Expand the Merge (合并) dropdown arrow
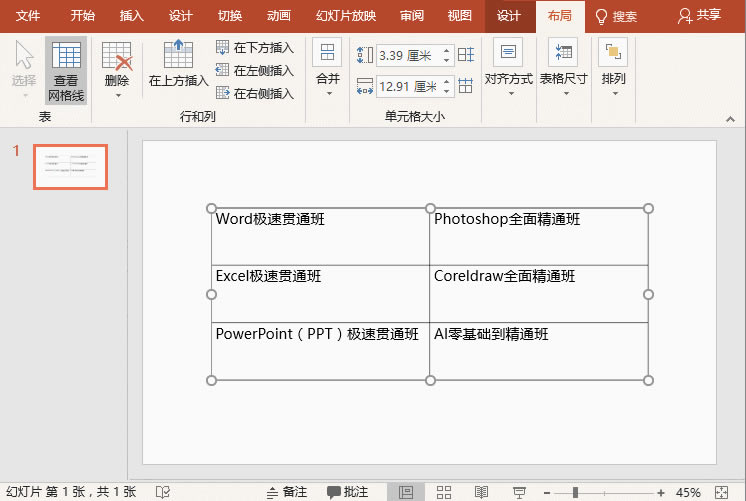 tap(329, 94)
